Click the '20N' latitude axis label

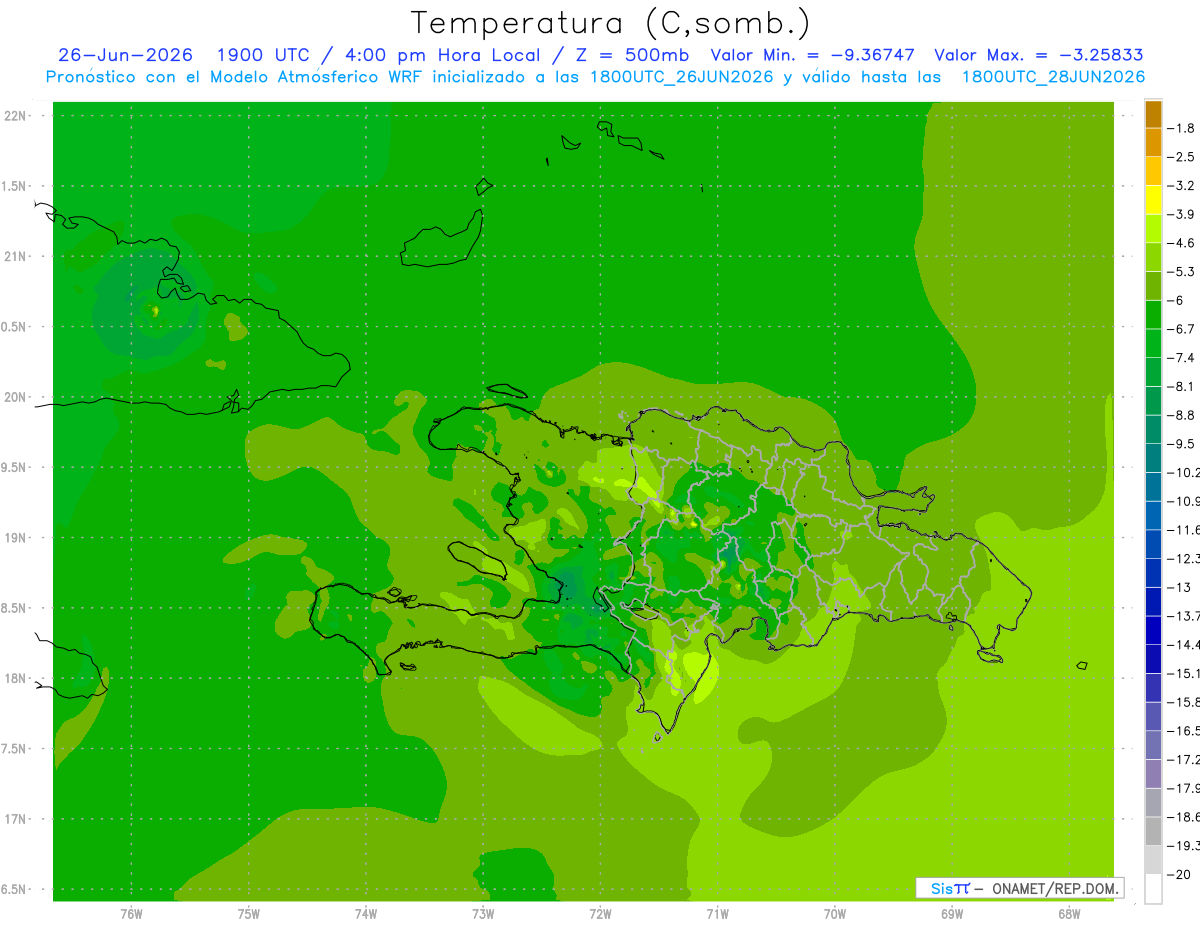tap(16, 397)
